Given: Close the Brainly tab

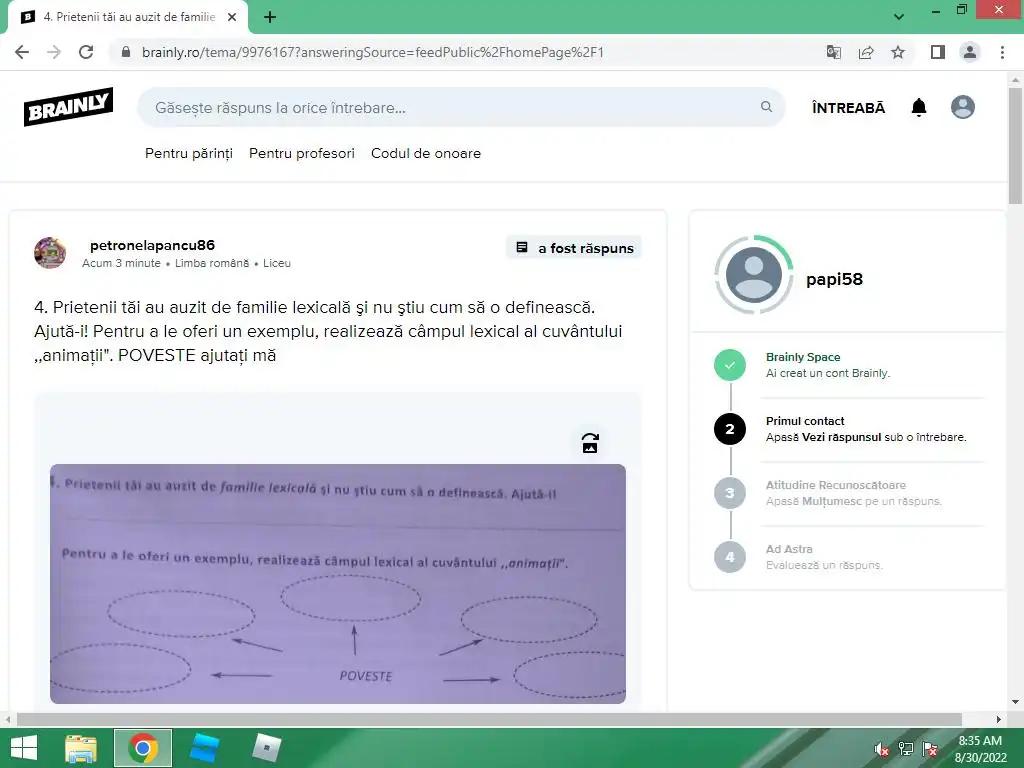Looking at the screenshot, I should (x=232, y=18).
